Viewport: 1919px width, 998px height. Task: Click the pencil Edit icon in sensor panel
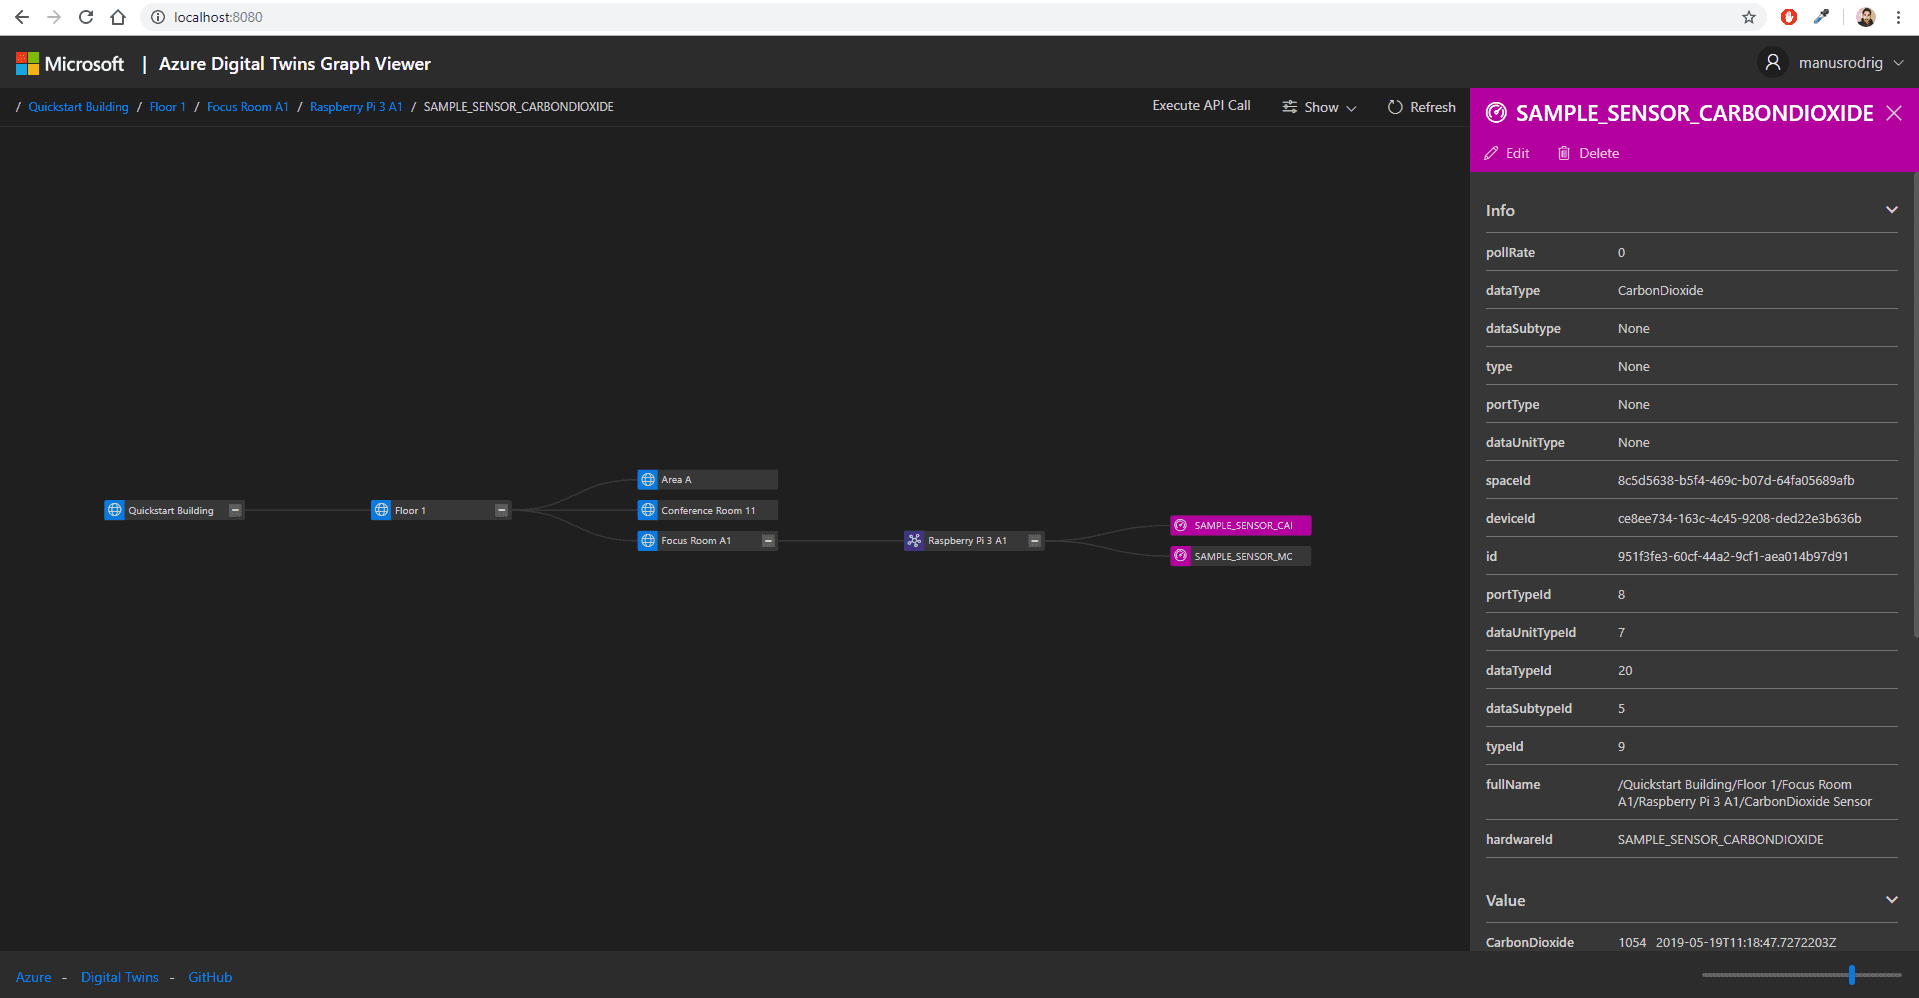[1492, 153]
